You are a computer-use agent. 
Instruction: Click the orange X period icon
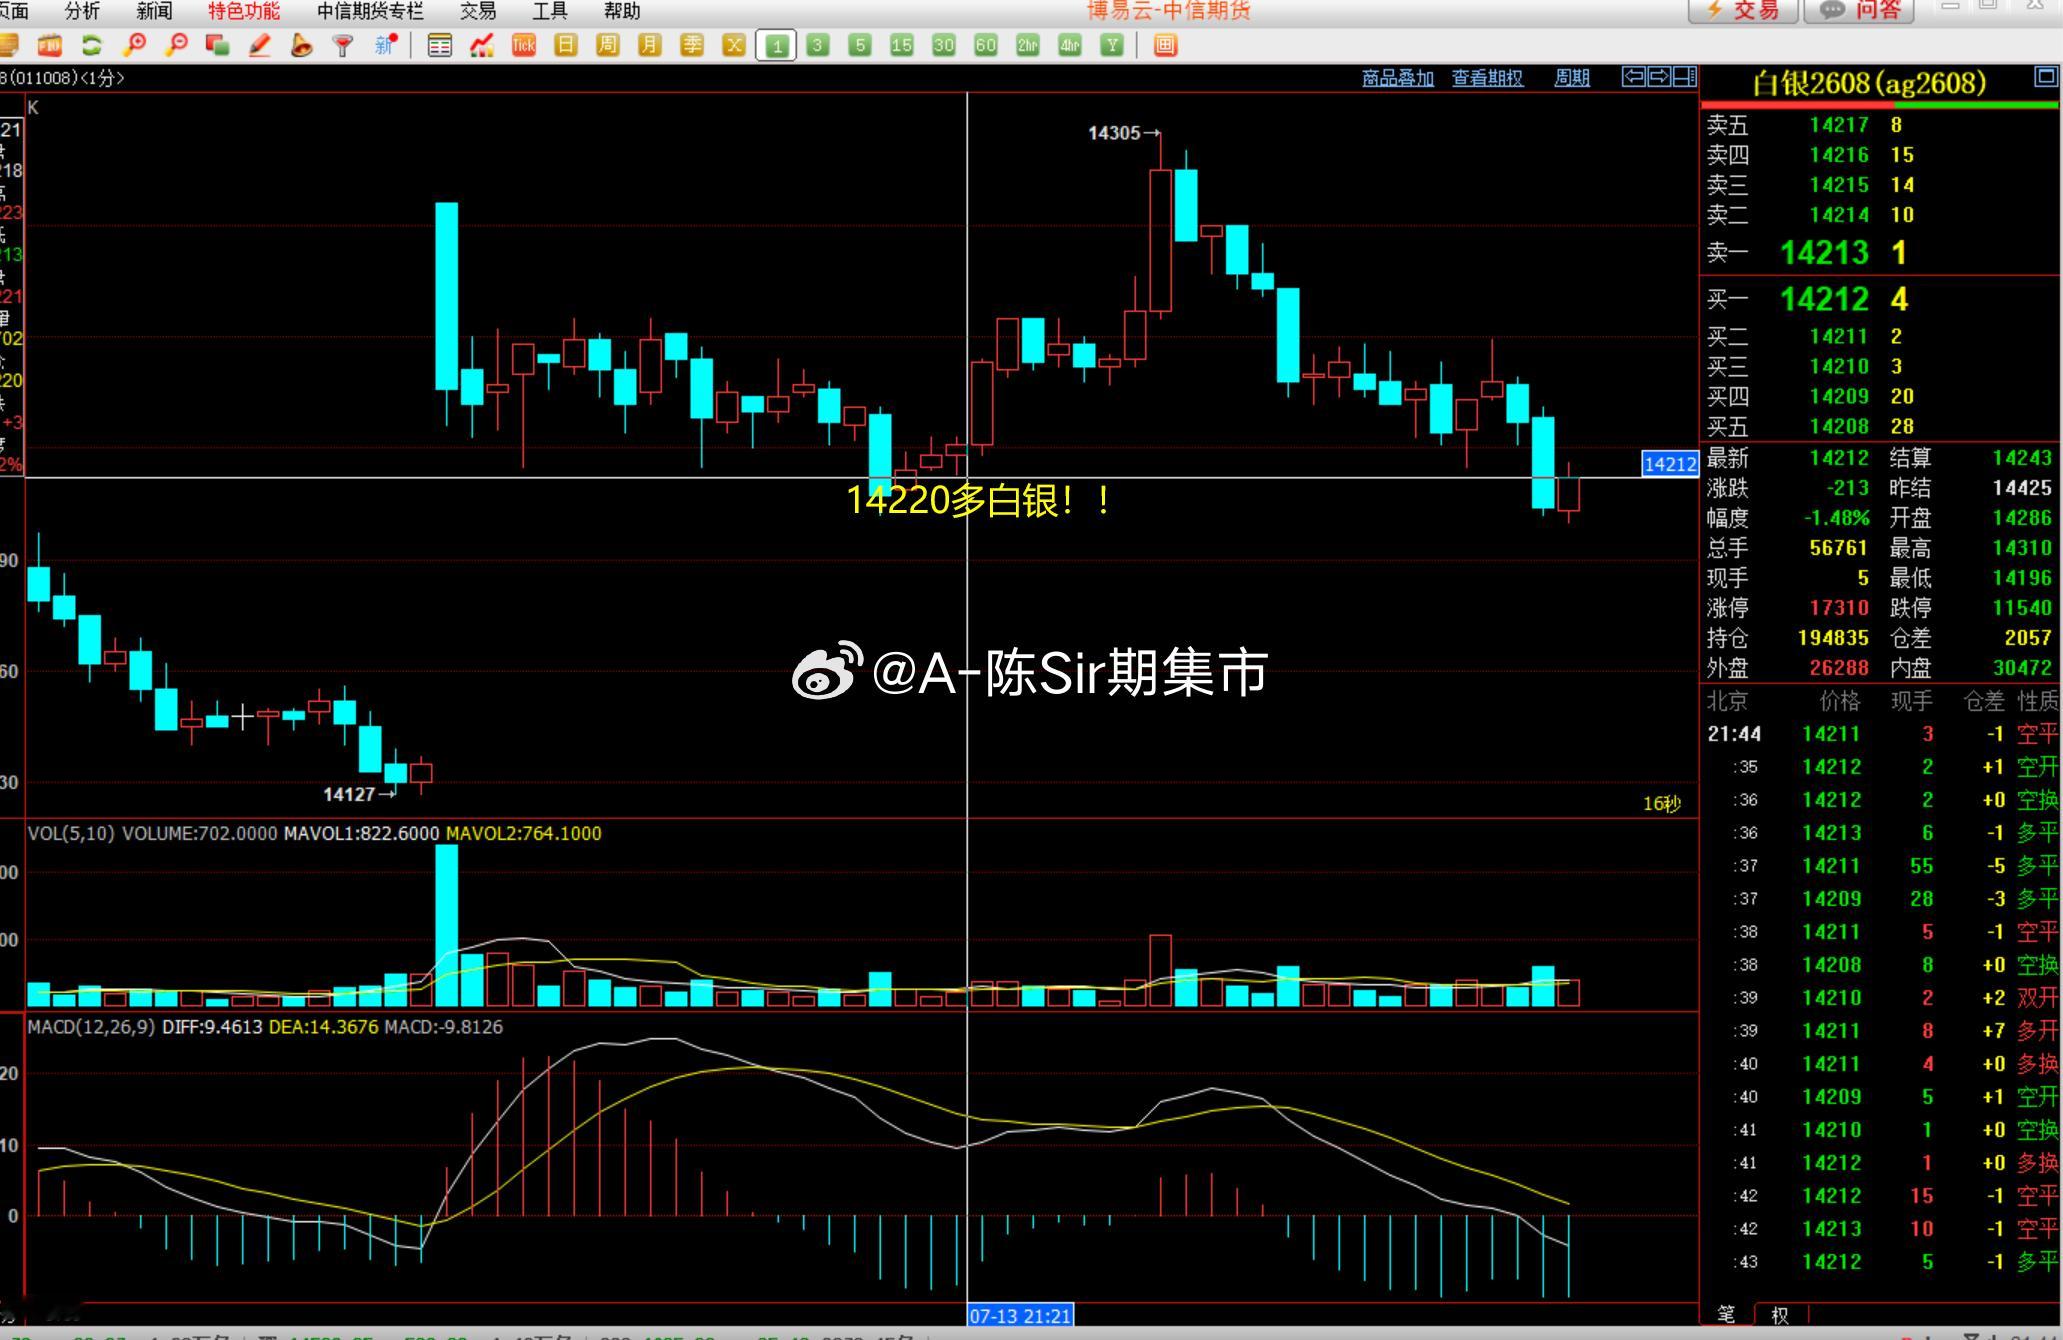[x=734, y=45]
